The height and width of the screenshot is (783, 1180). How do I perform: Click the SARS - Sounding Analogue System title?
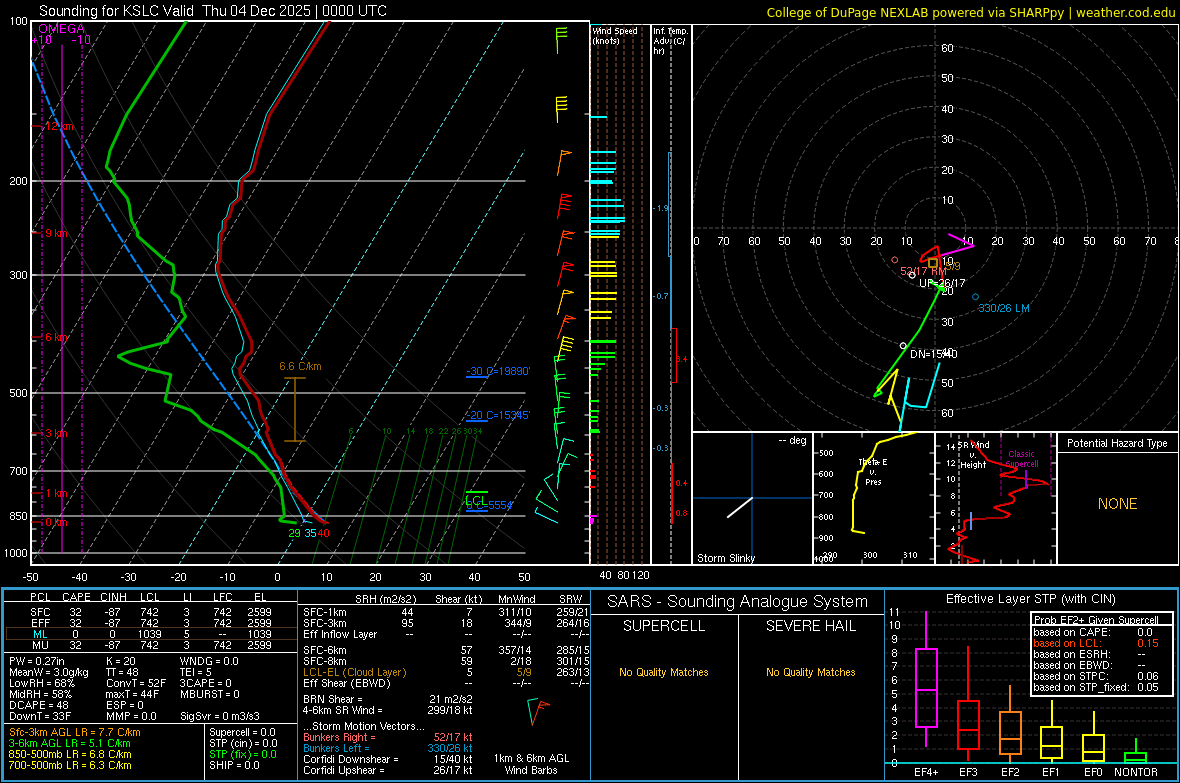click(738, 602)
